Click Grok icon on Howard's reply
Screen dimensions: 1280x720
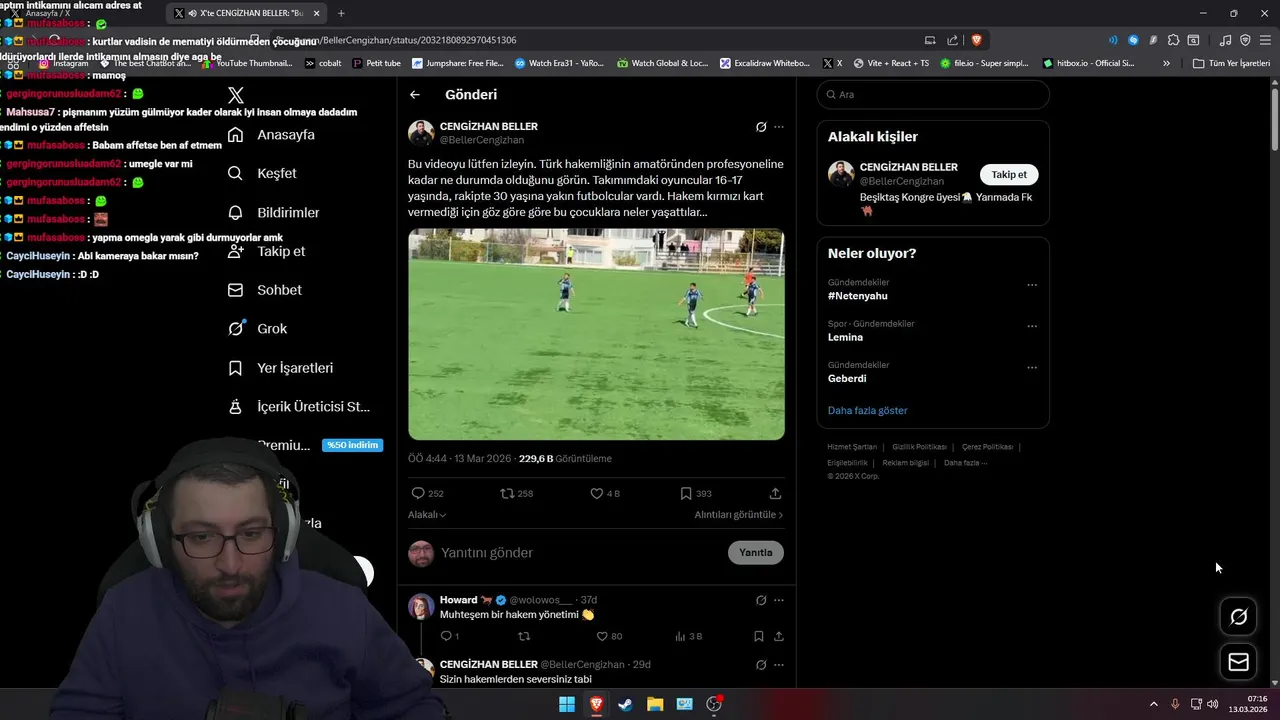coord(761,600)
